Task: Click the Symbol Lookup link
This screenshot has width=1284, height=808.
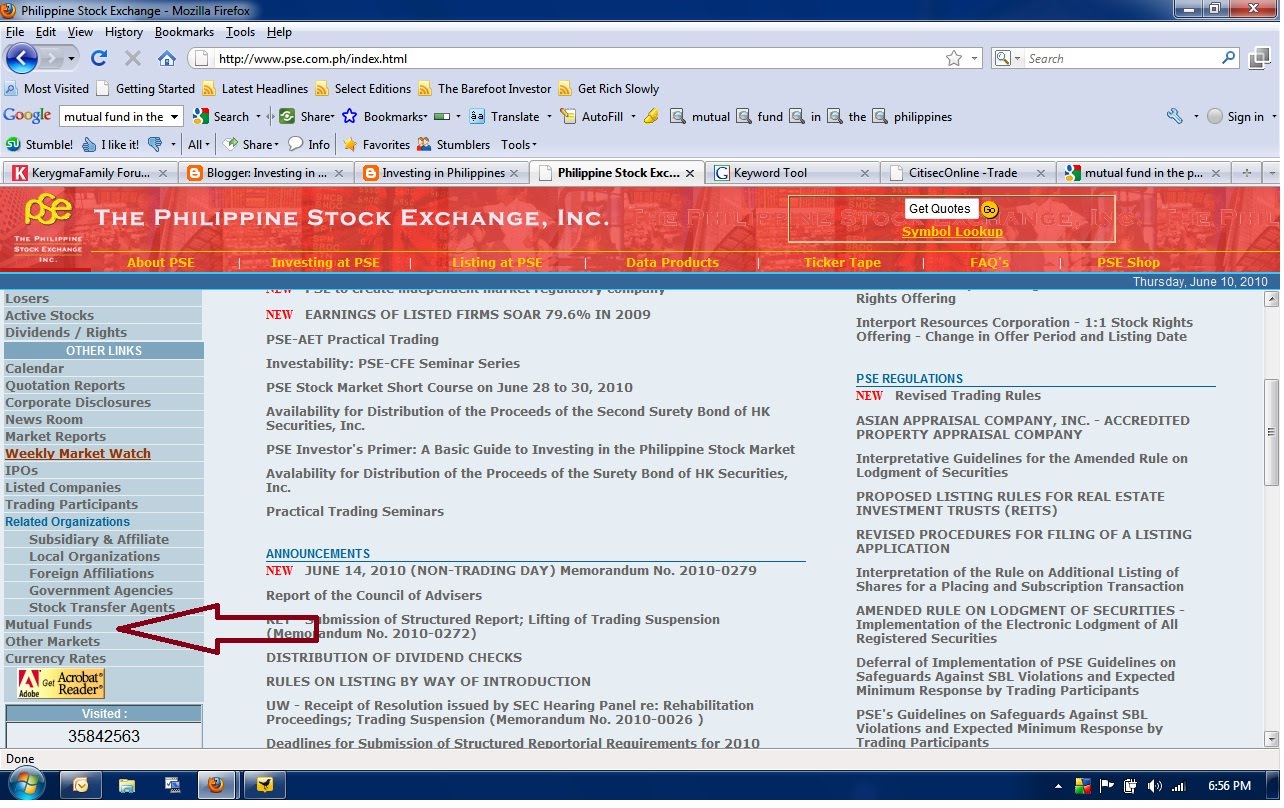Action: point(952,232)
